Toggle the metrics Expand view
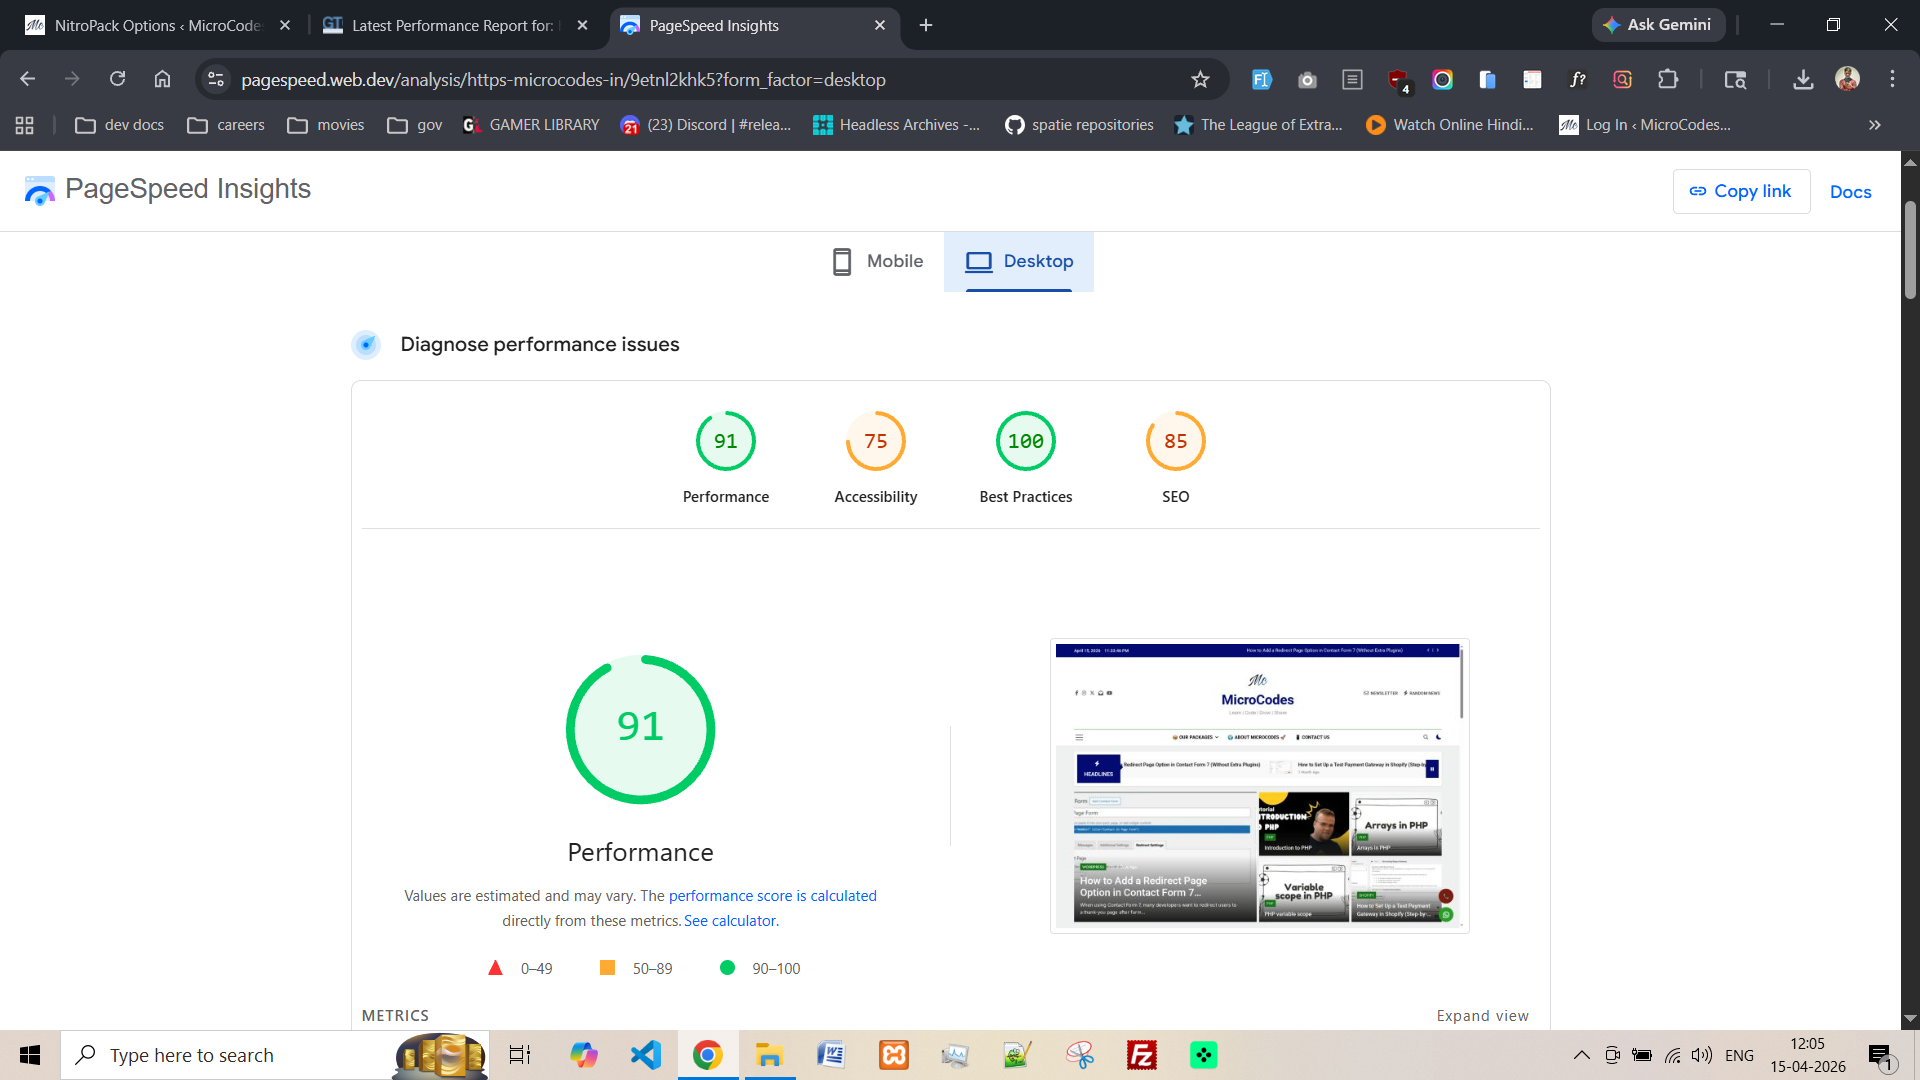The width and height of the screenshot is (1920, 1080). [1482, 1016]
